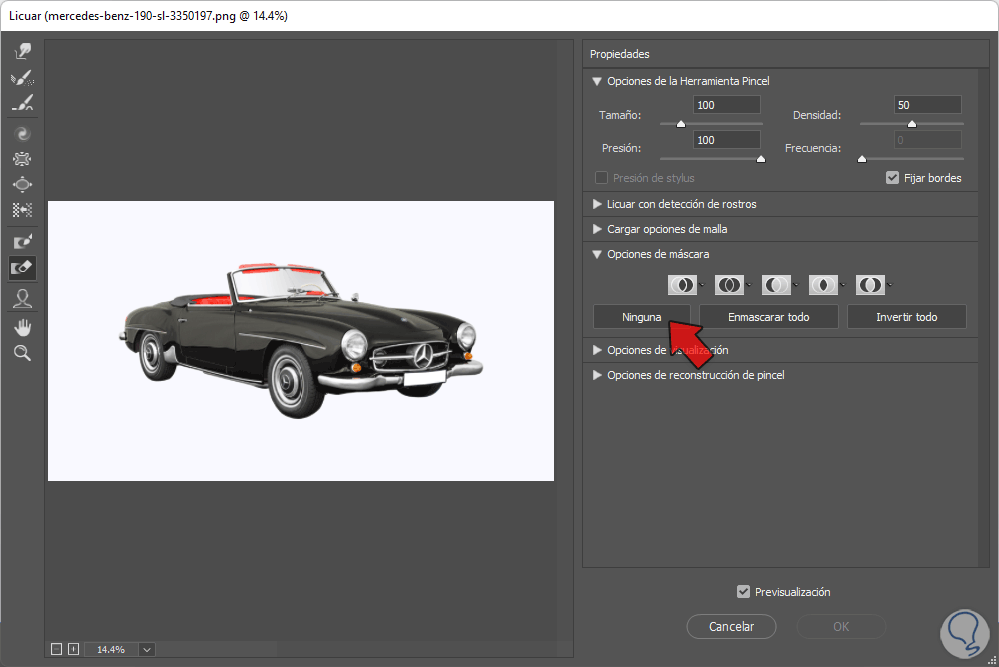Select the Forward Warp tool
The width and height of the screenshot is (999, 667).
[22, 51]
